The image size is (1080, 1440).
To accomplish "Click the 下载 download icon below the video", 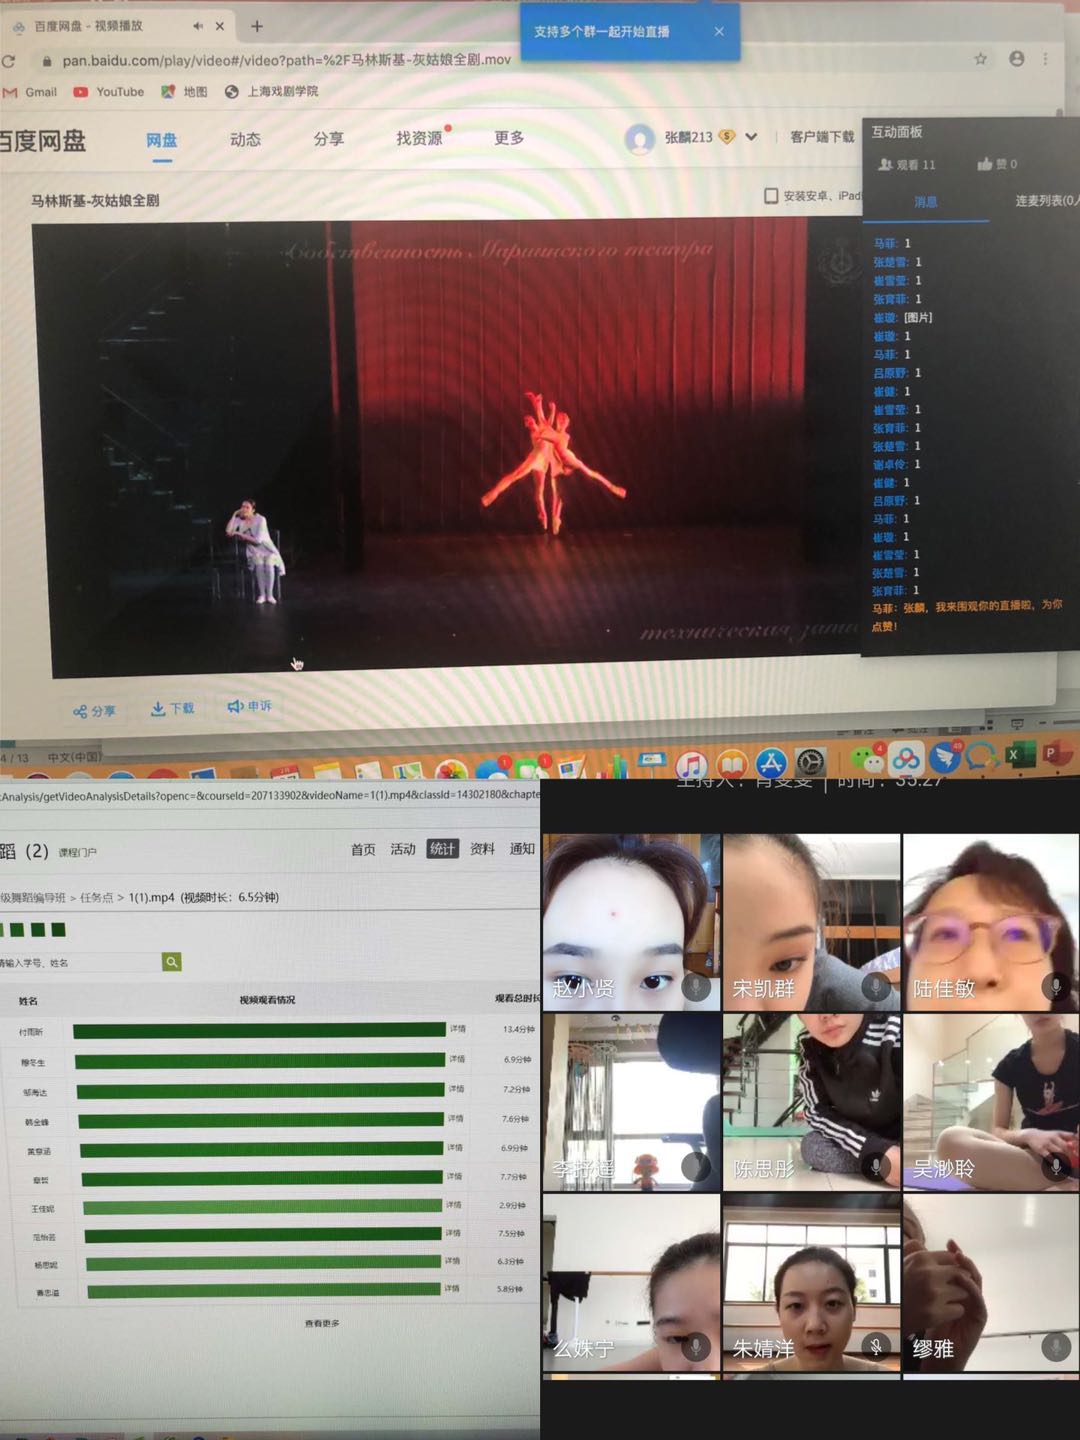I will tap(159, 708).
